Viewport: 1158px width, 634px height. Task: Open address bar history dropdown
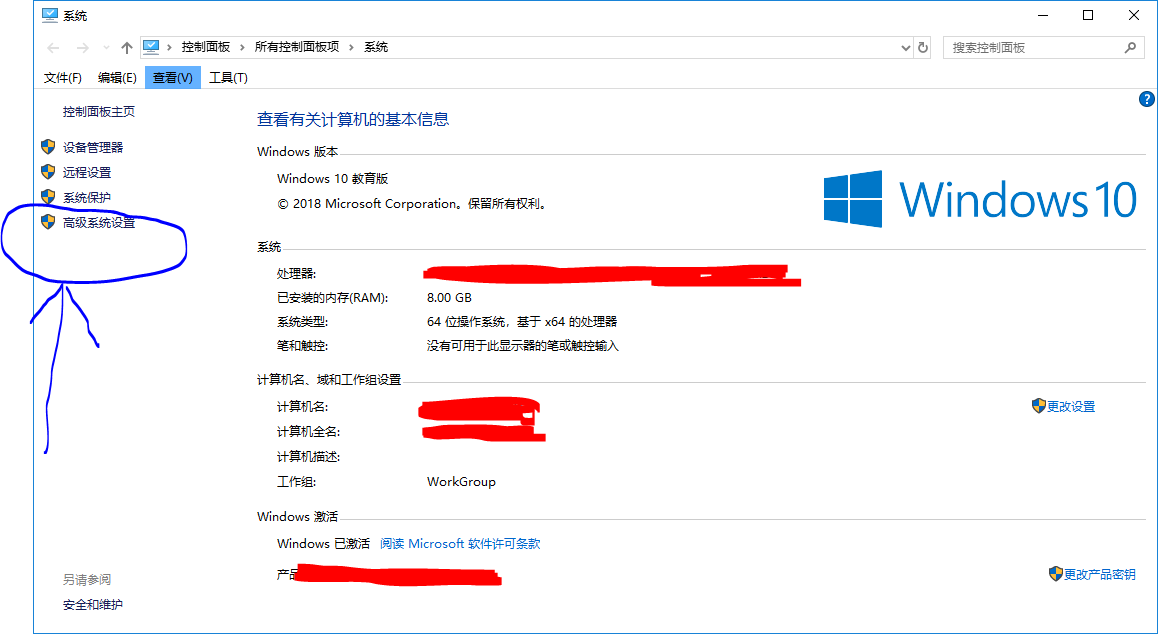[x=905, y=48]
